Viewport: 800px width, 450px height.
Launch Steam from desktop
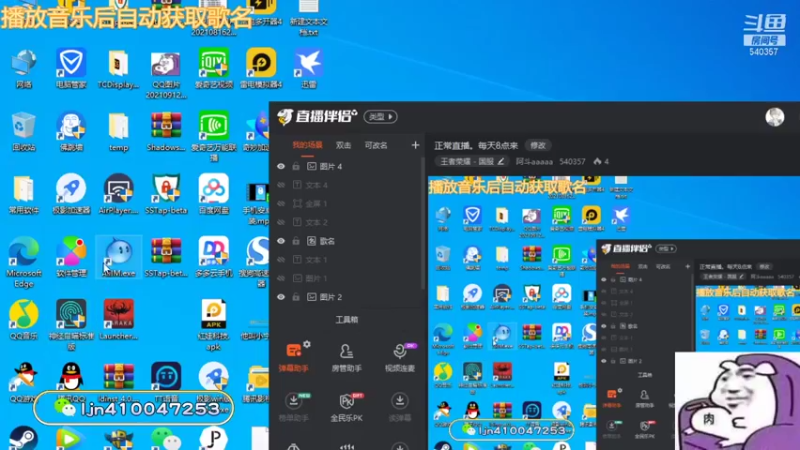click(x=23, y=438)
